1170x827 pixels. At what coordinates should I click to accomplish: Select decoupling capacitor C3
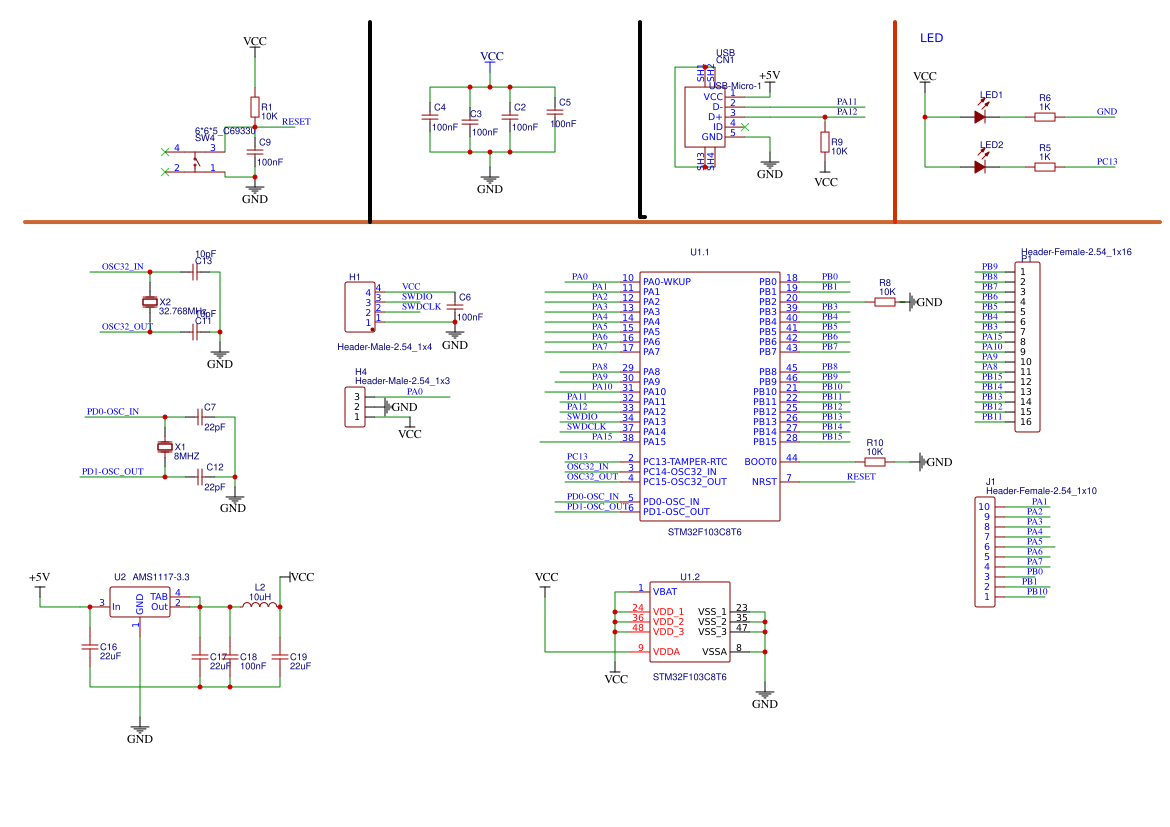pyautogui.click(x=470, y=122)
